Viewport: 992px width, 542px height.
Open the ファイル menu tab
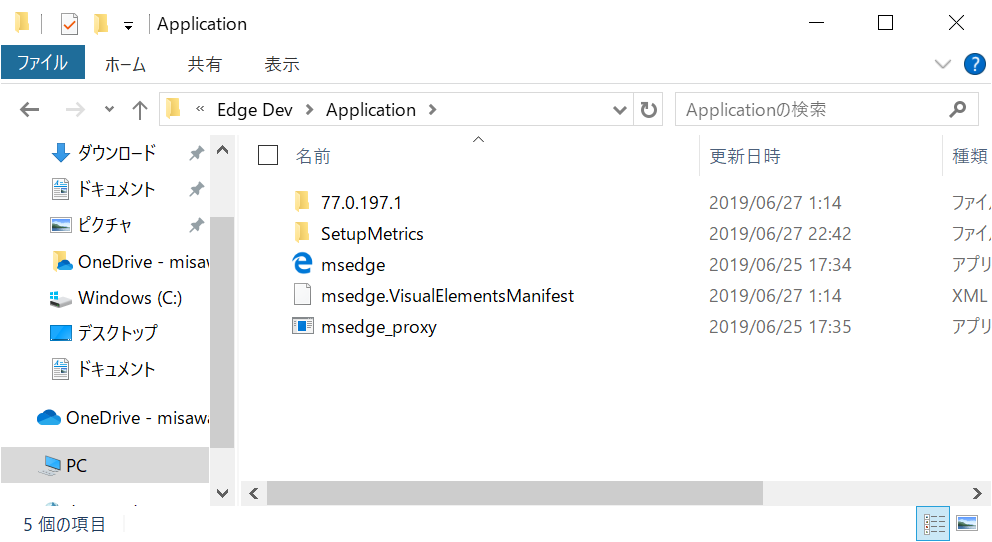(x=42, y=63)
